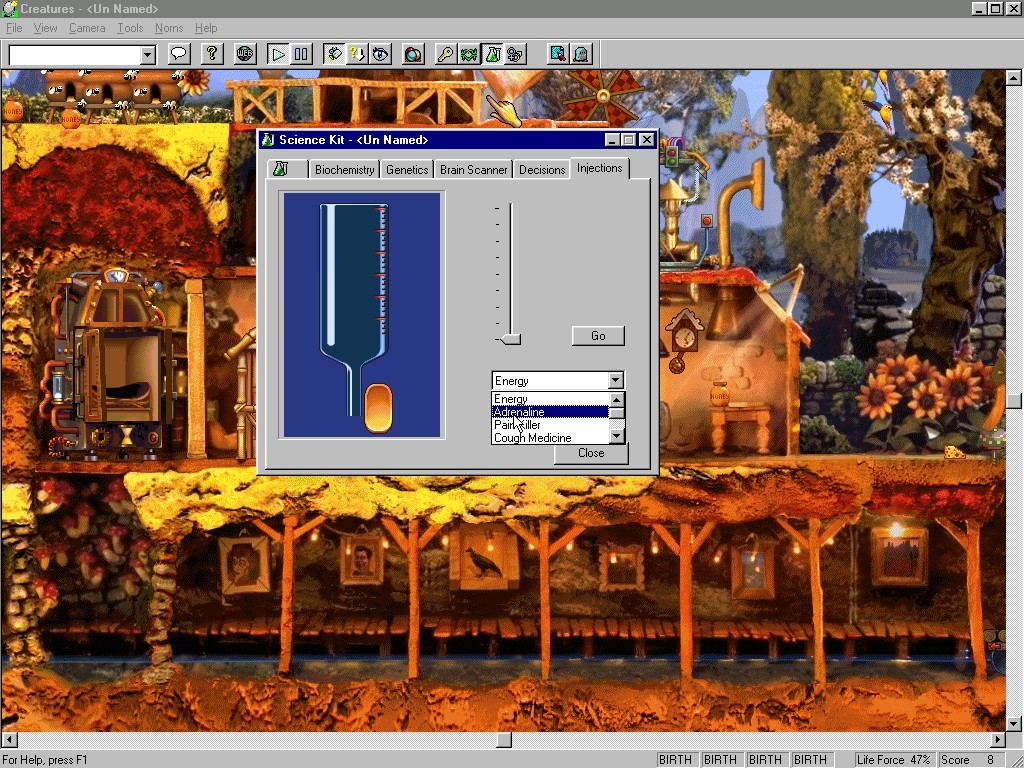Image resolution: width=1024 pixels, height=768 pixels.
Task: Toggle the green frog-like creature toolbar button
Action: (x=469, y=54)
